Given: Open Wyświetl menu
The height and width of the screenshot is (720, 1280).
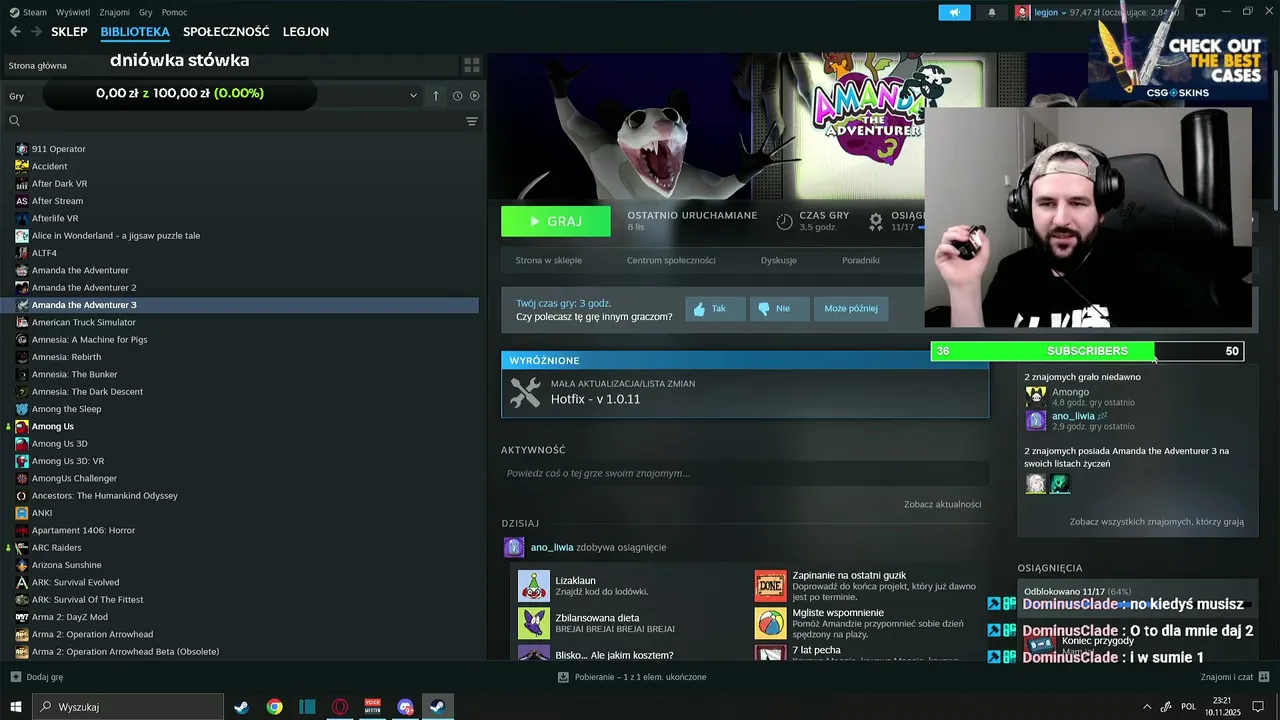Looking at the screenshot, I should point(73,12).
